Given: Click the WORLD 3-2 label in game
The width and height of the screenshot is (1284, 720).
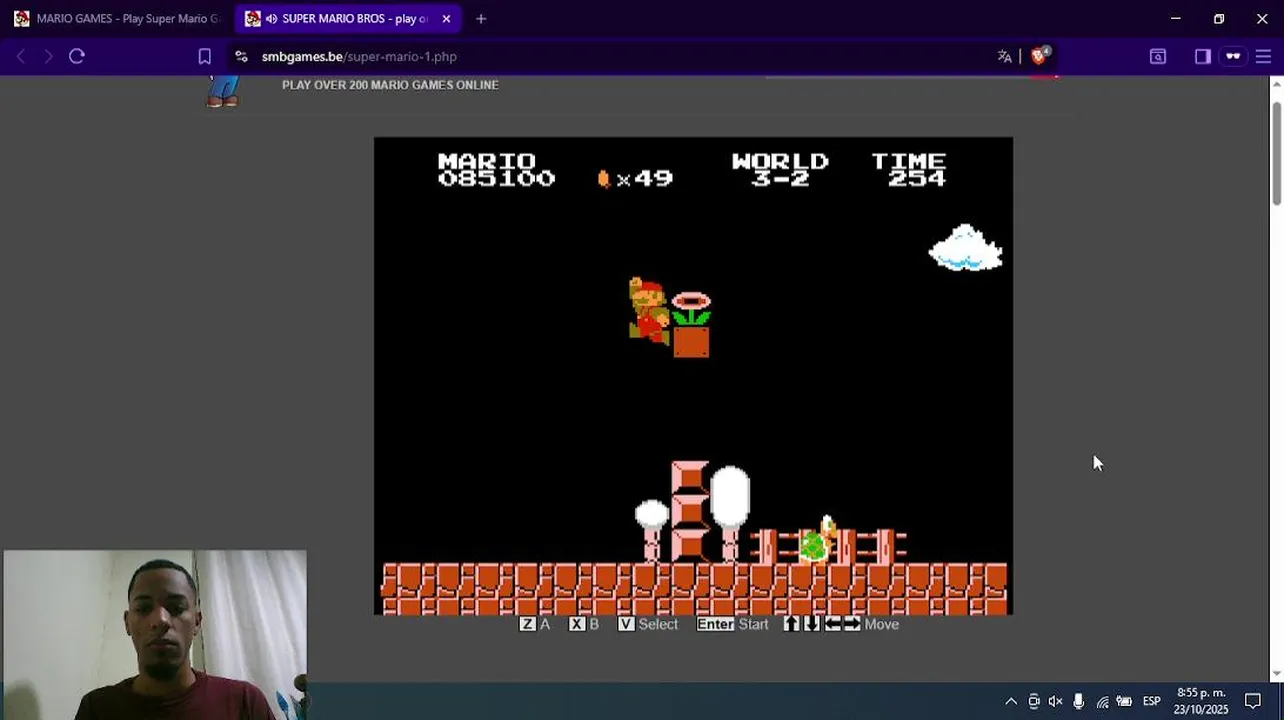Looking at the screenshot, I should 780,170.
